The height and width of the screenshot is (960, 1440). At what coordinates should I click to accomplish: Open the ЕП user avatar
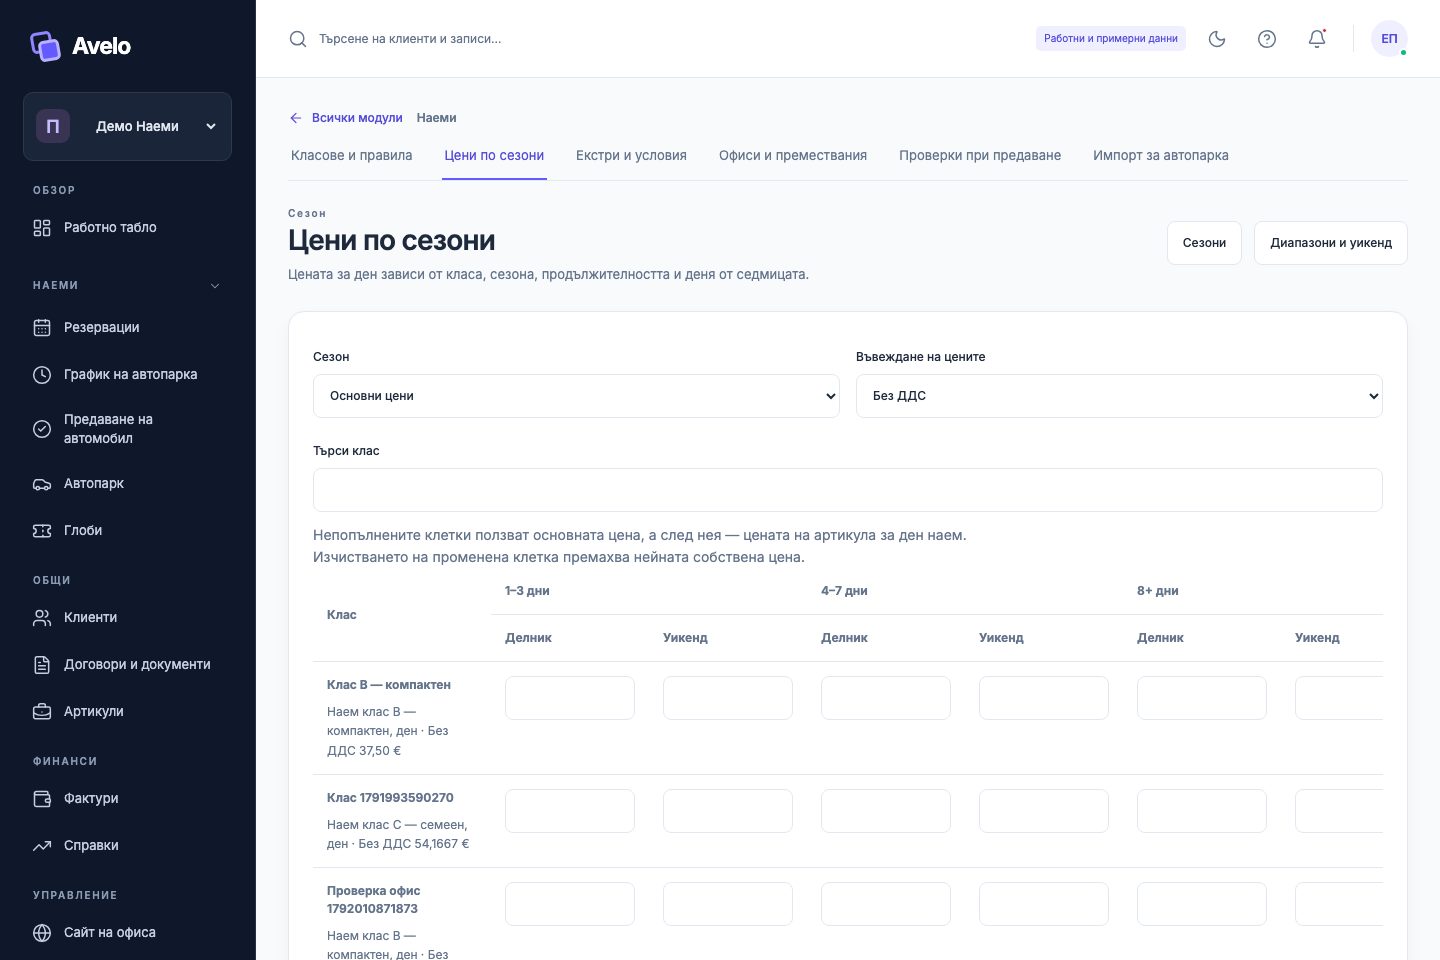tap(1389, 39)
